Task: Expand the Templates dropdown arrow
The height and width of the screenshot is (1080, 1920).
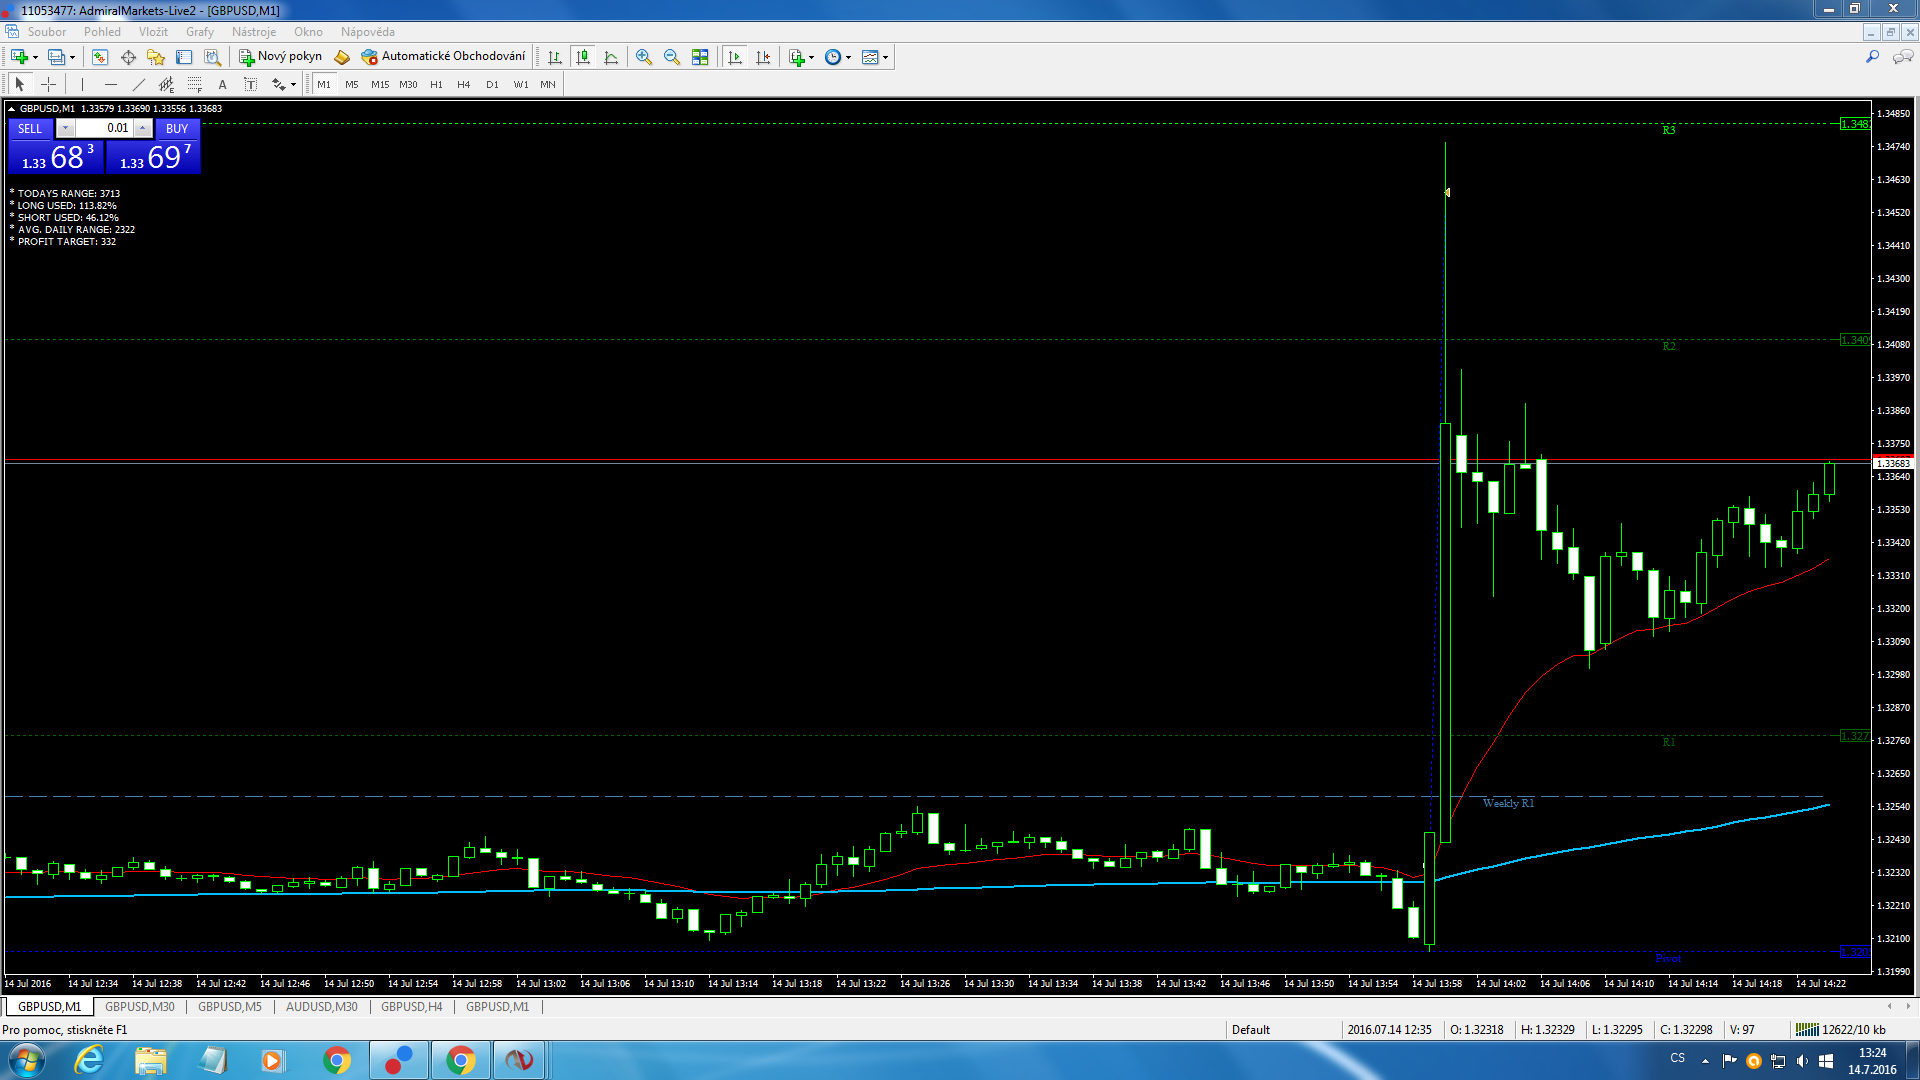Action: pyautogui.click(x=885, y=58)
